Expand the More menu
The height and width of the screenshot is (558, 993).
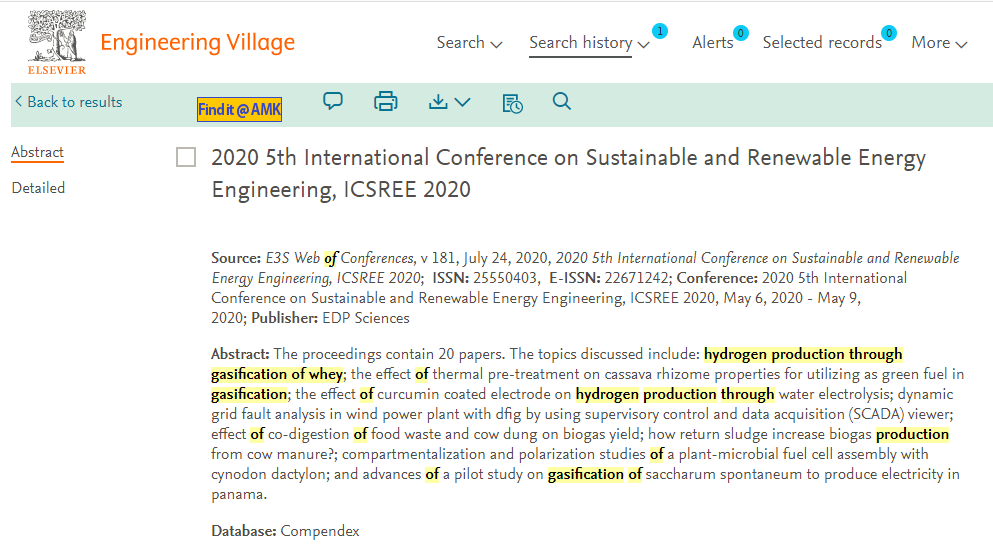pos(939,42)
